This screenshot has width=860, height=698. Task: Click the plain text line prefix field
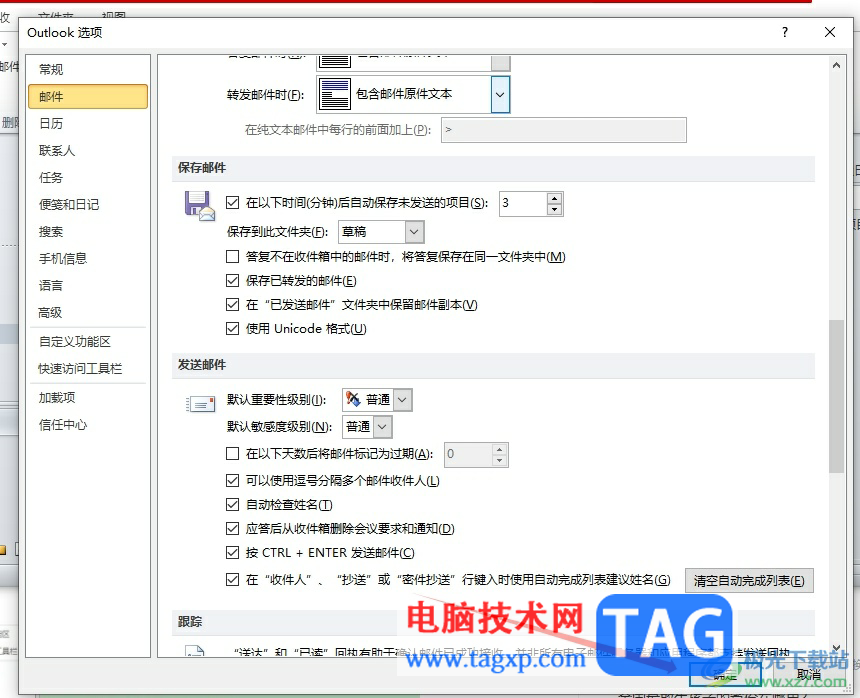pyautogui.click(x=563, y=130)
